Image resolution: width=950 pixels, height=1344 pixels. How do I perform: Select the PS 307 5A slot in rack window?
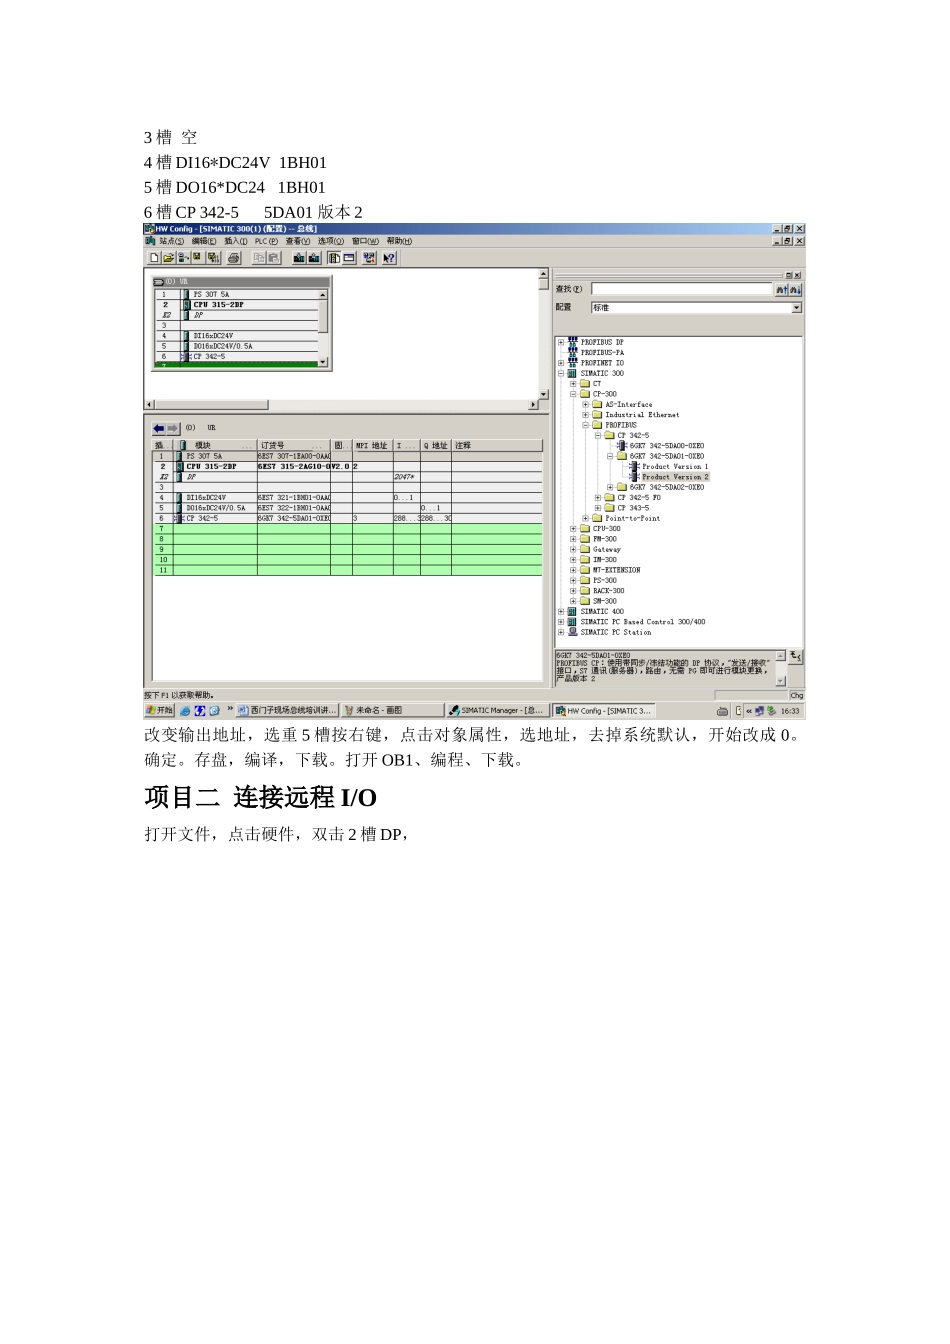pos(236,294)
